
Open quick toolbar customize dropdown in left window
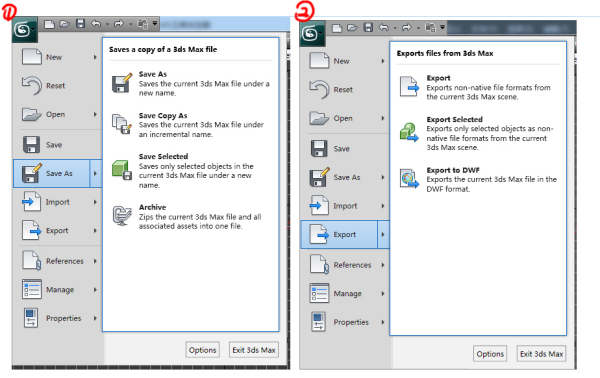click(x=155, y=24)
